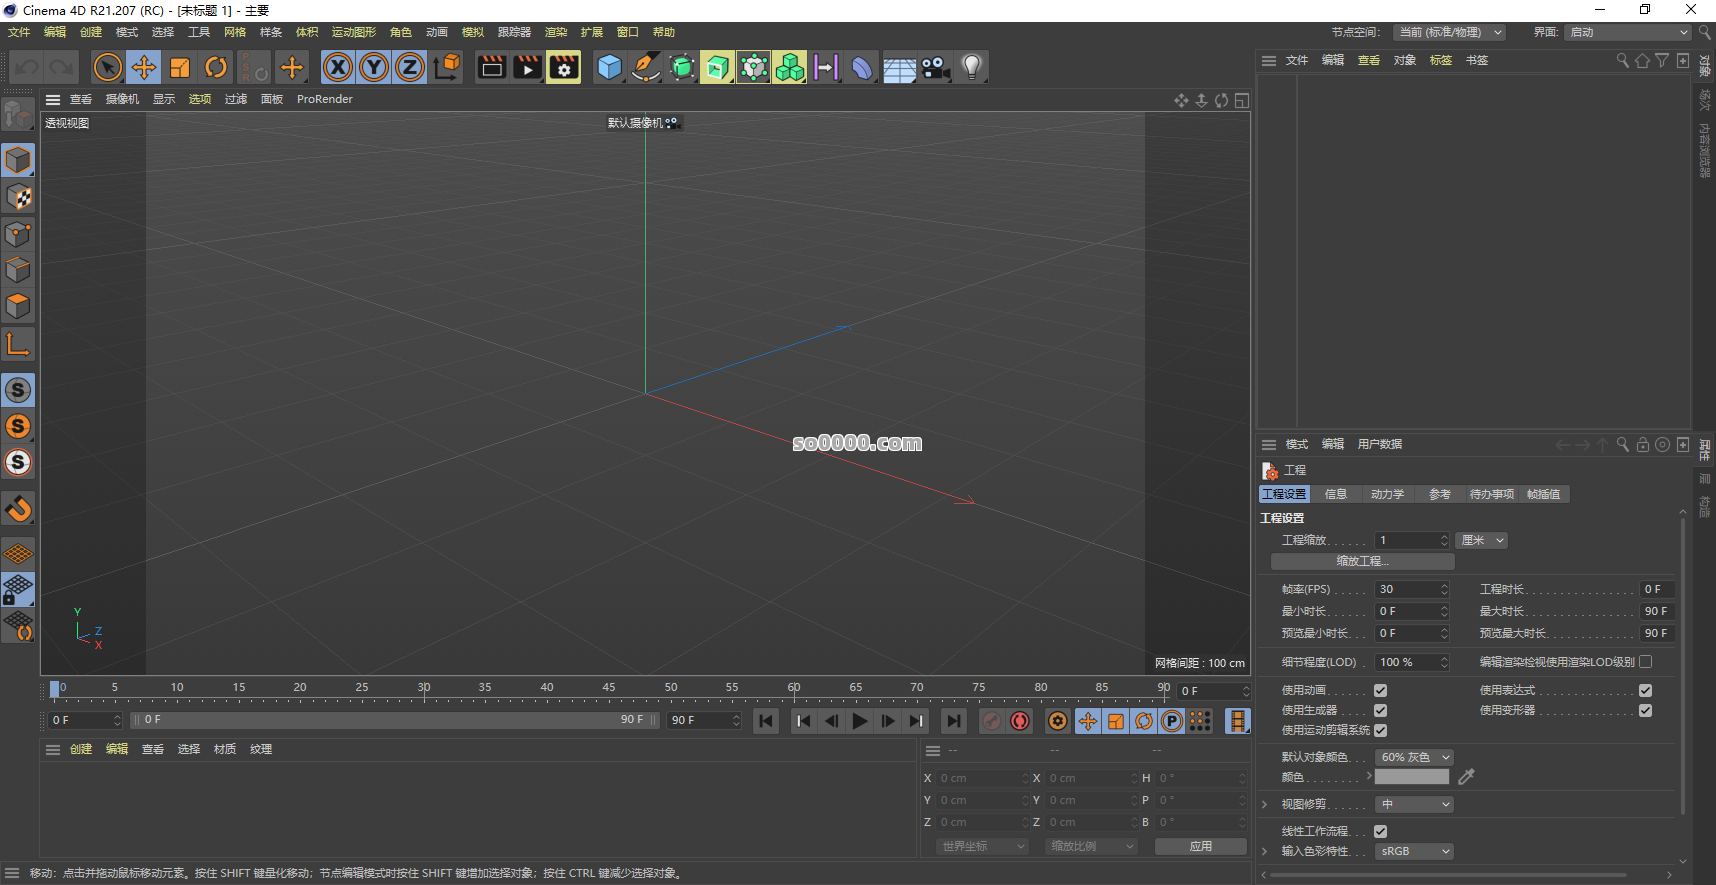The height and width of the screenshot is (885, 1716).
Task: Add a Cube primitive object
Action: 609,67
